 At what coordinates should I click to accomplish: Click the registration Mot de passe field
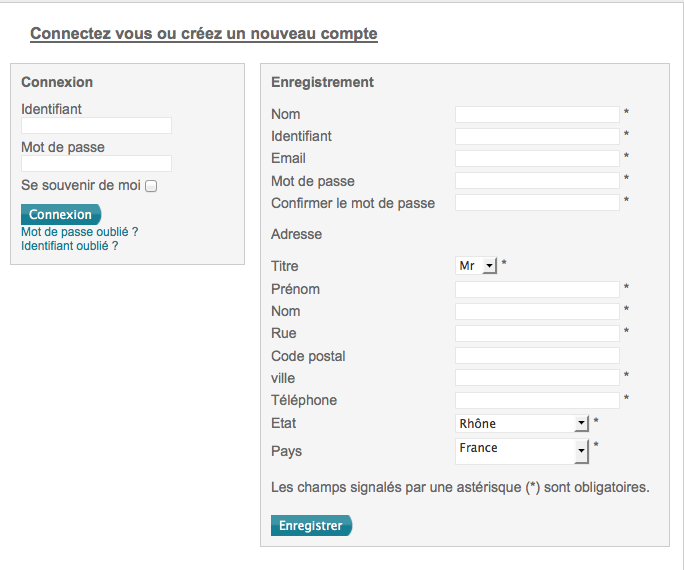coord(537,181)
